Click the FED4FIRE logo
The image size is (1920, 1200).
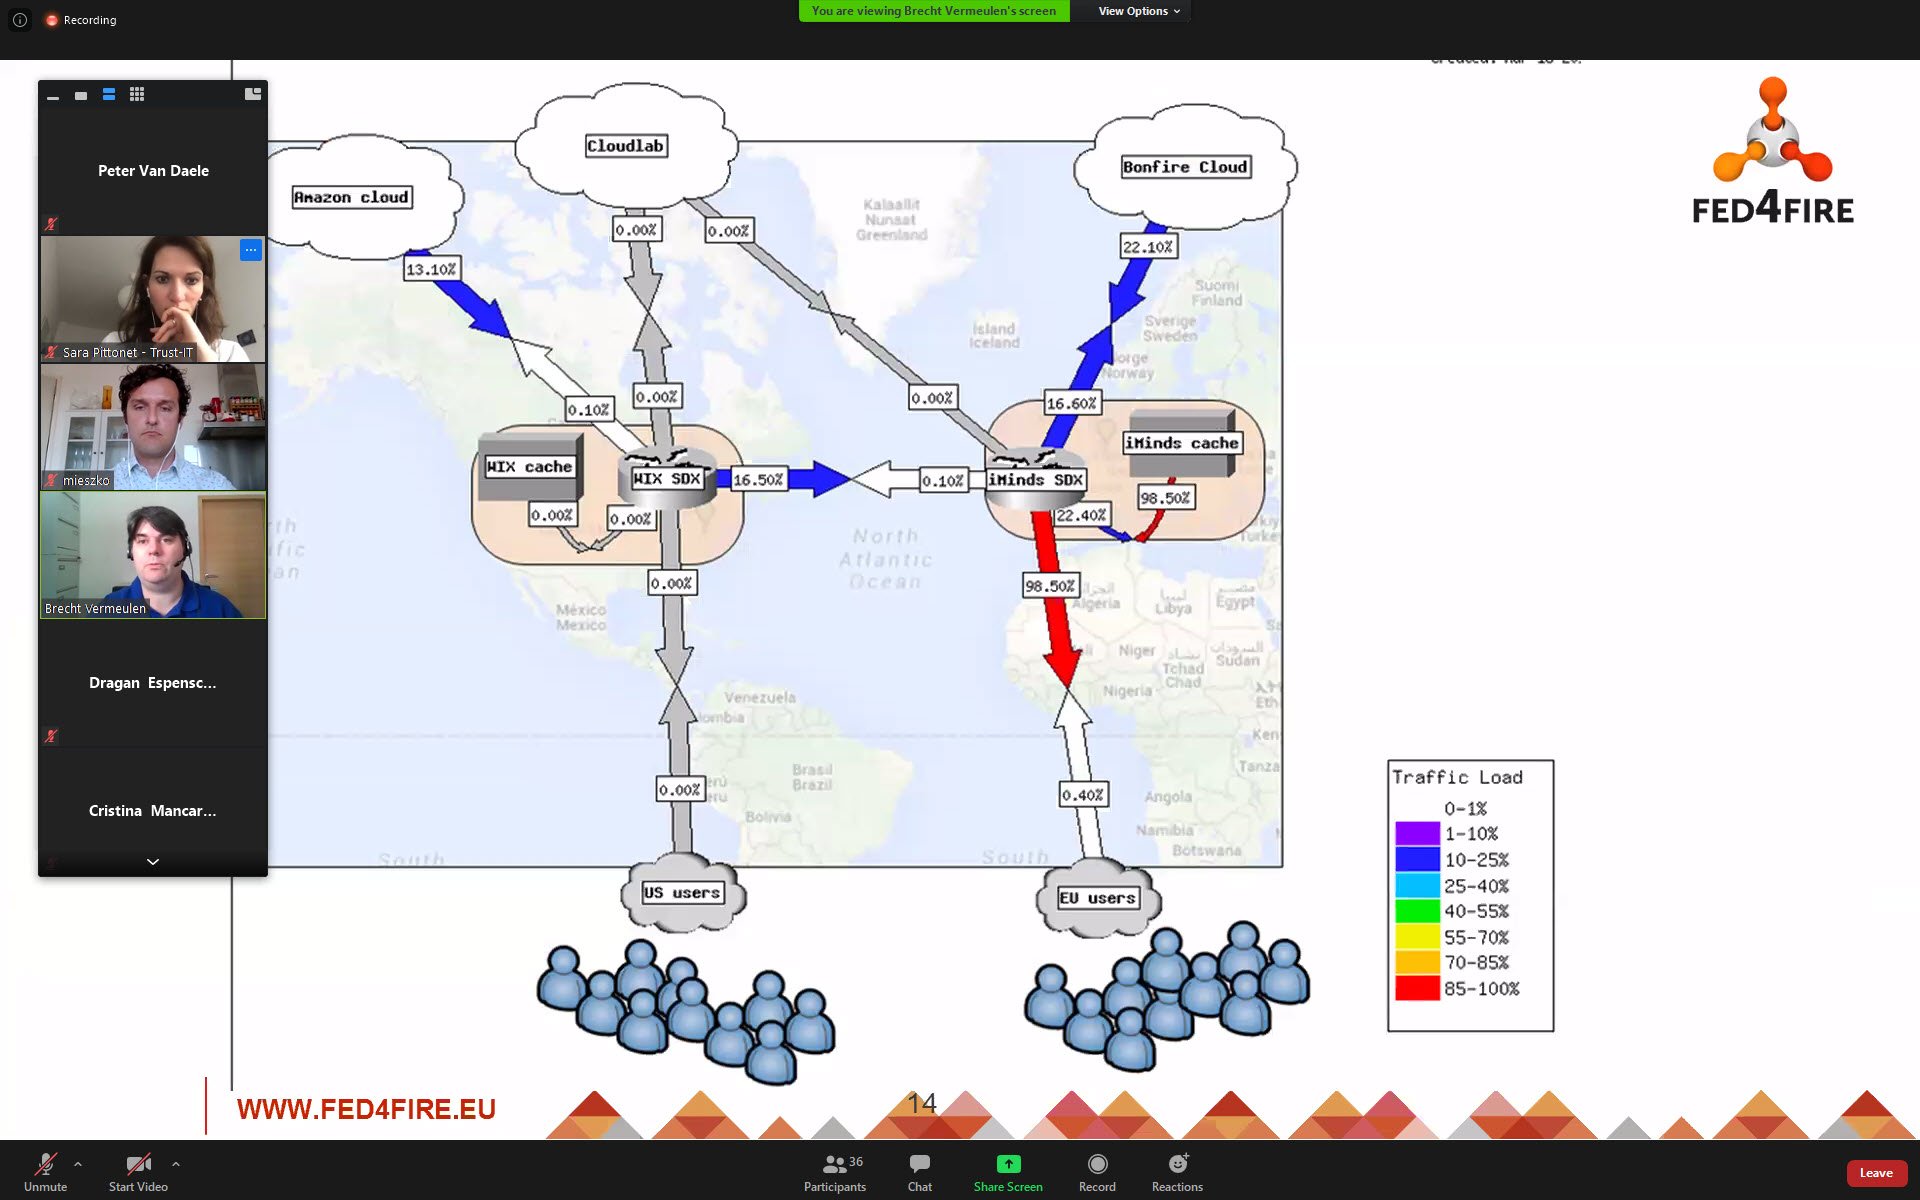(x=1773, y=150)
